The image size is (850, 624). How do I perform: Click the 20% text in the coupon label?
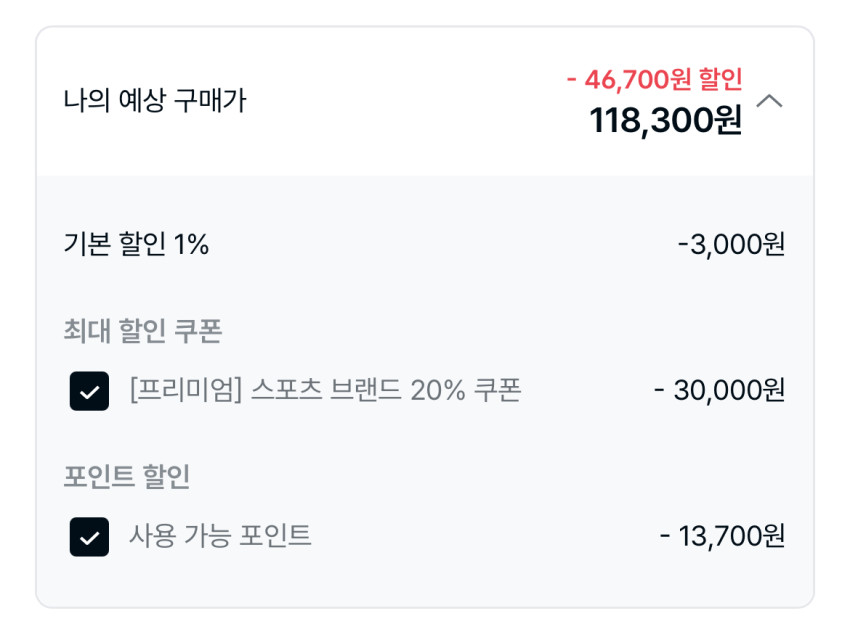(x=438, y=390)
